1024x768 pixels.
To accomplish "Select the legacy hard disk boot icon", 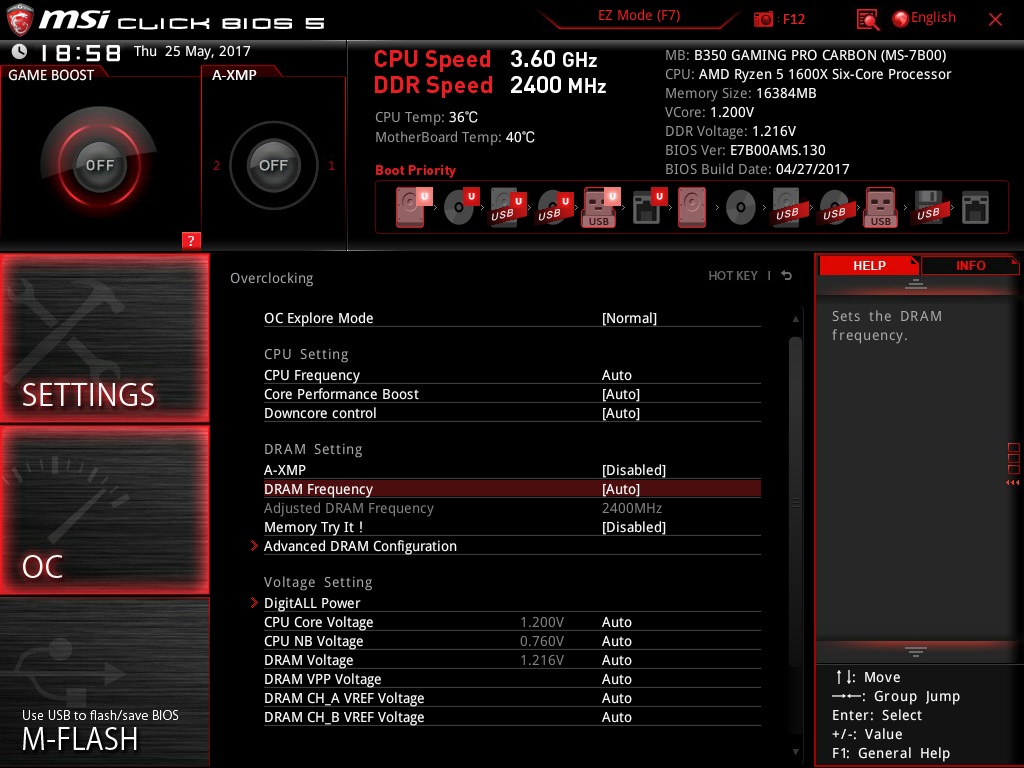I will click(x=692, y=208).
